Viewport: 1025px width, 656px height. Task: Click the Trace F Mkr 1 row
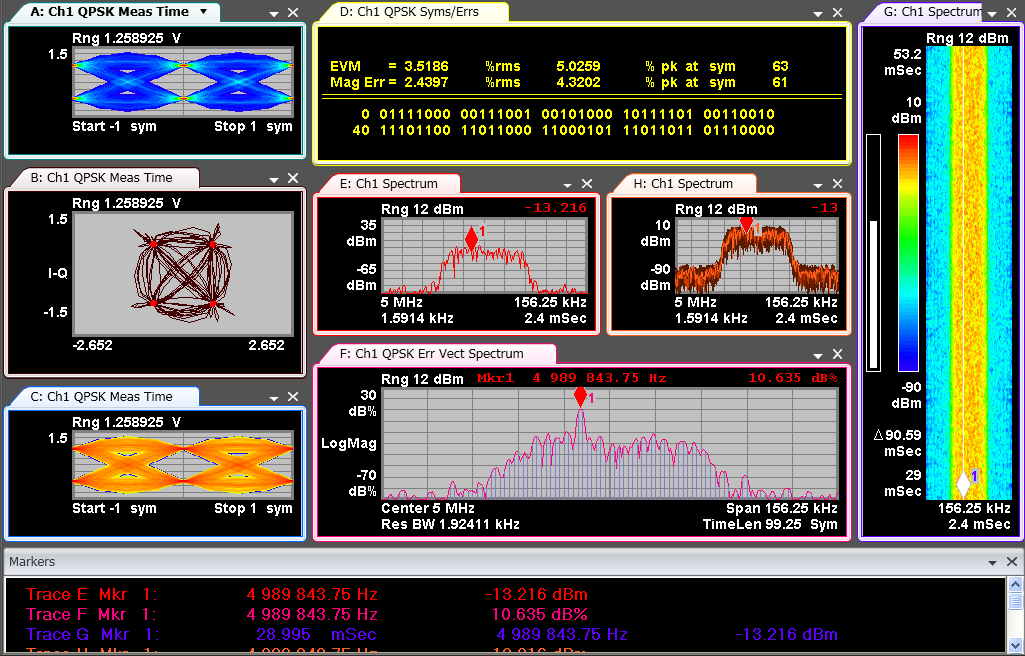coord(300,614)
